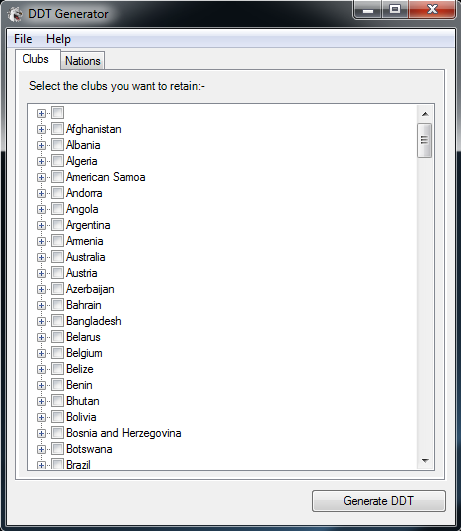Expand the Albania clubs list

[41, 146]
